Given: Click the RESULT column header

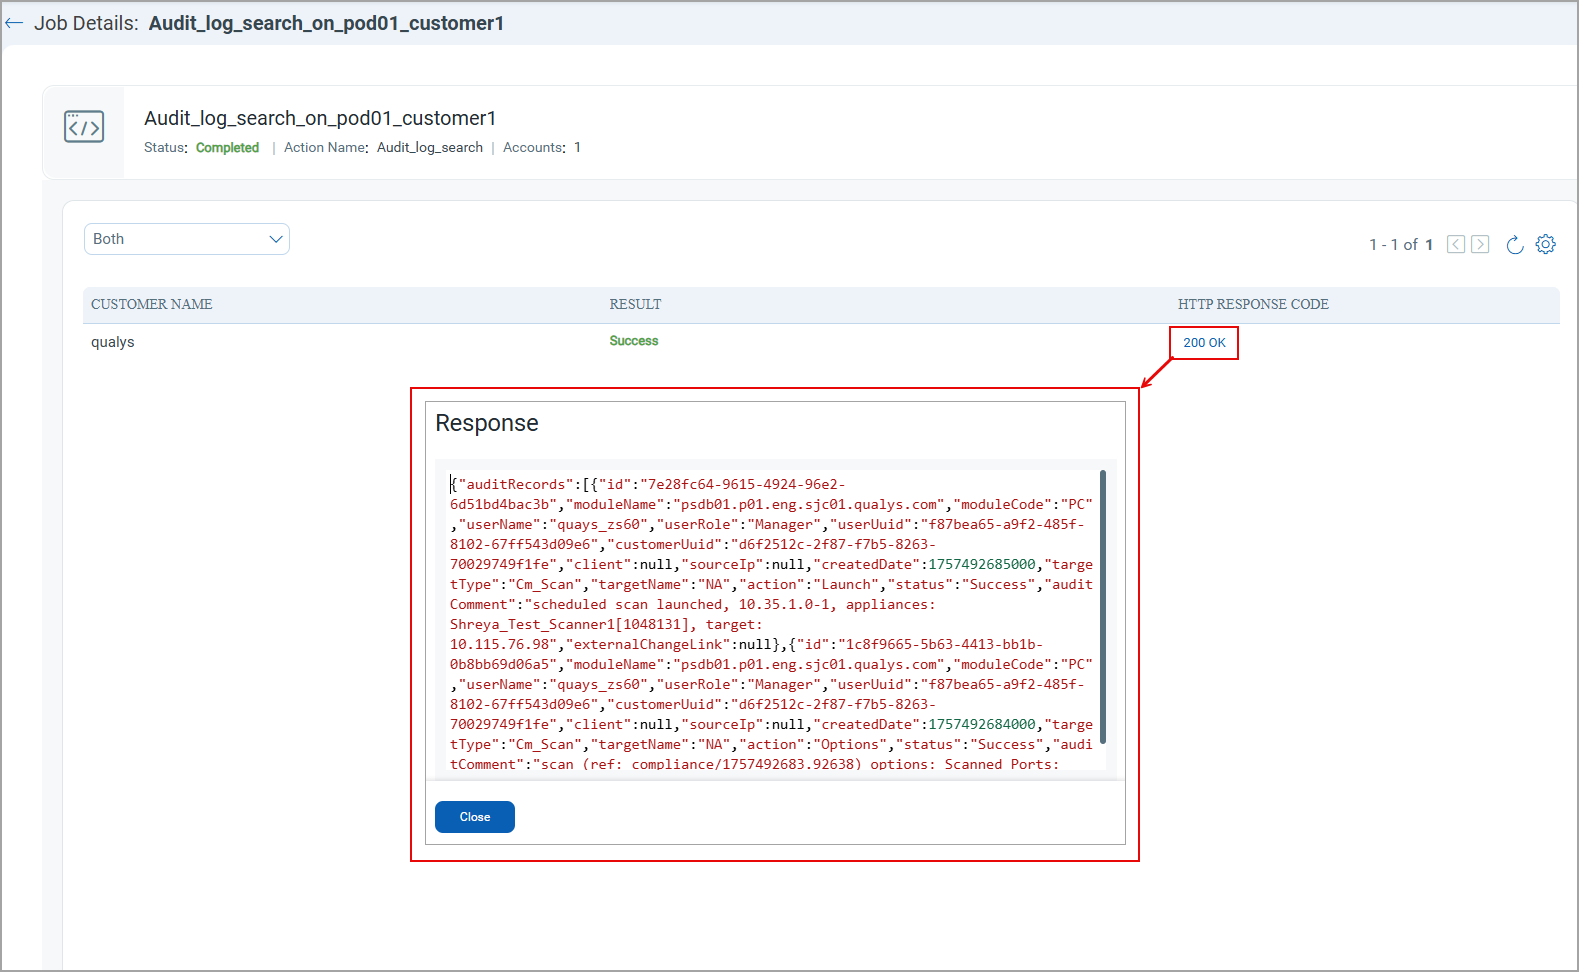Looking at the screenshot, I should pyautogui.click(x=636, y=304).
